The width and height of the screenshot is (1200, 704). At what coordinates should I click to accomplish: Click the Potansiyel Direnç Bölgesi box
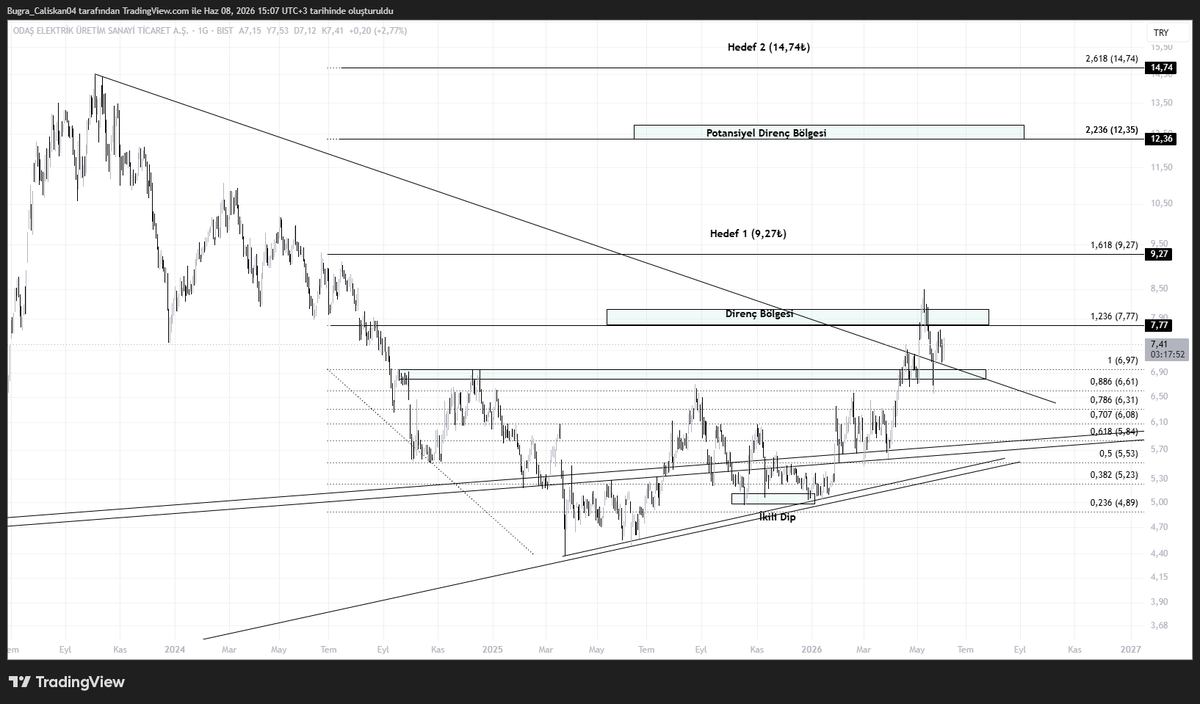(829, 132)
